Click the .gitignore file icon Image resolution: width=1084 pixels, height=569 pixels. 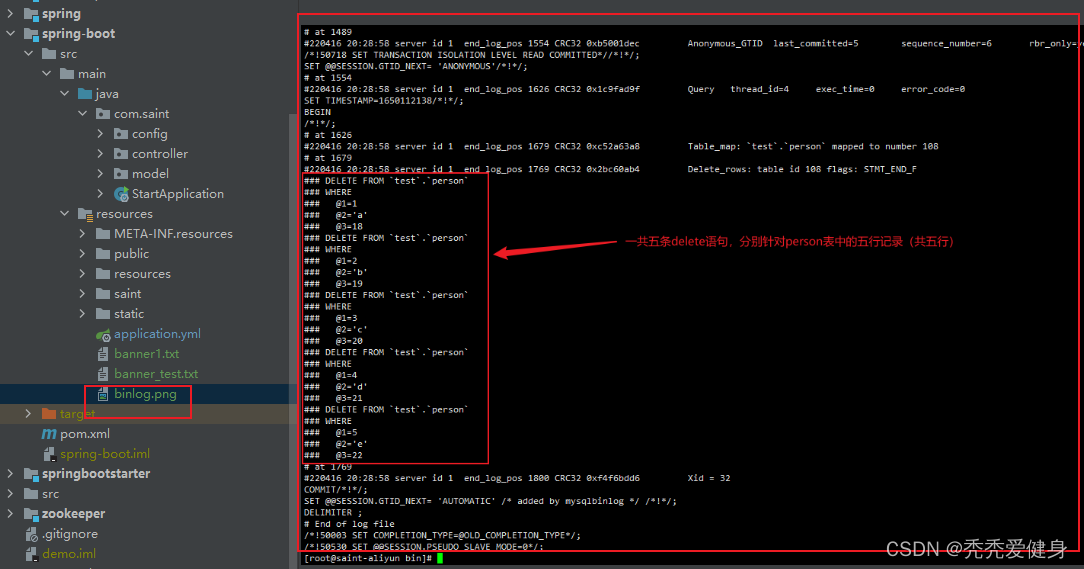pos(31,534)
